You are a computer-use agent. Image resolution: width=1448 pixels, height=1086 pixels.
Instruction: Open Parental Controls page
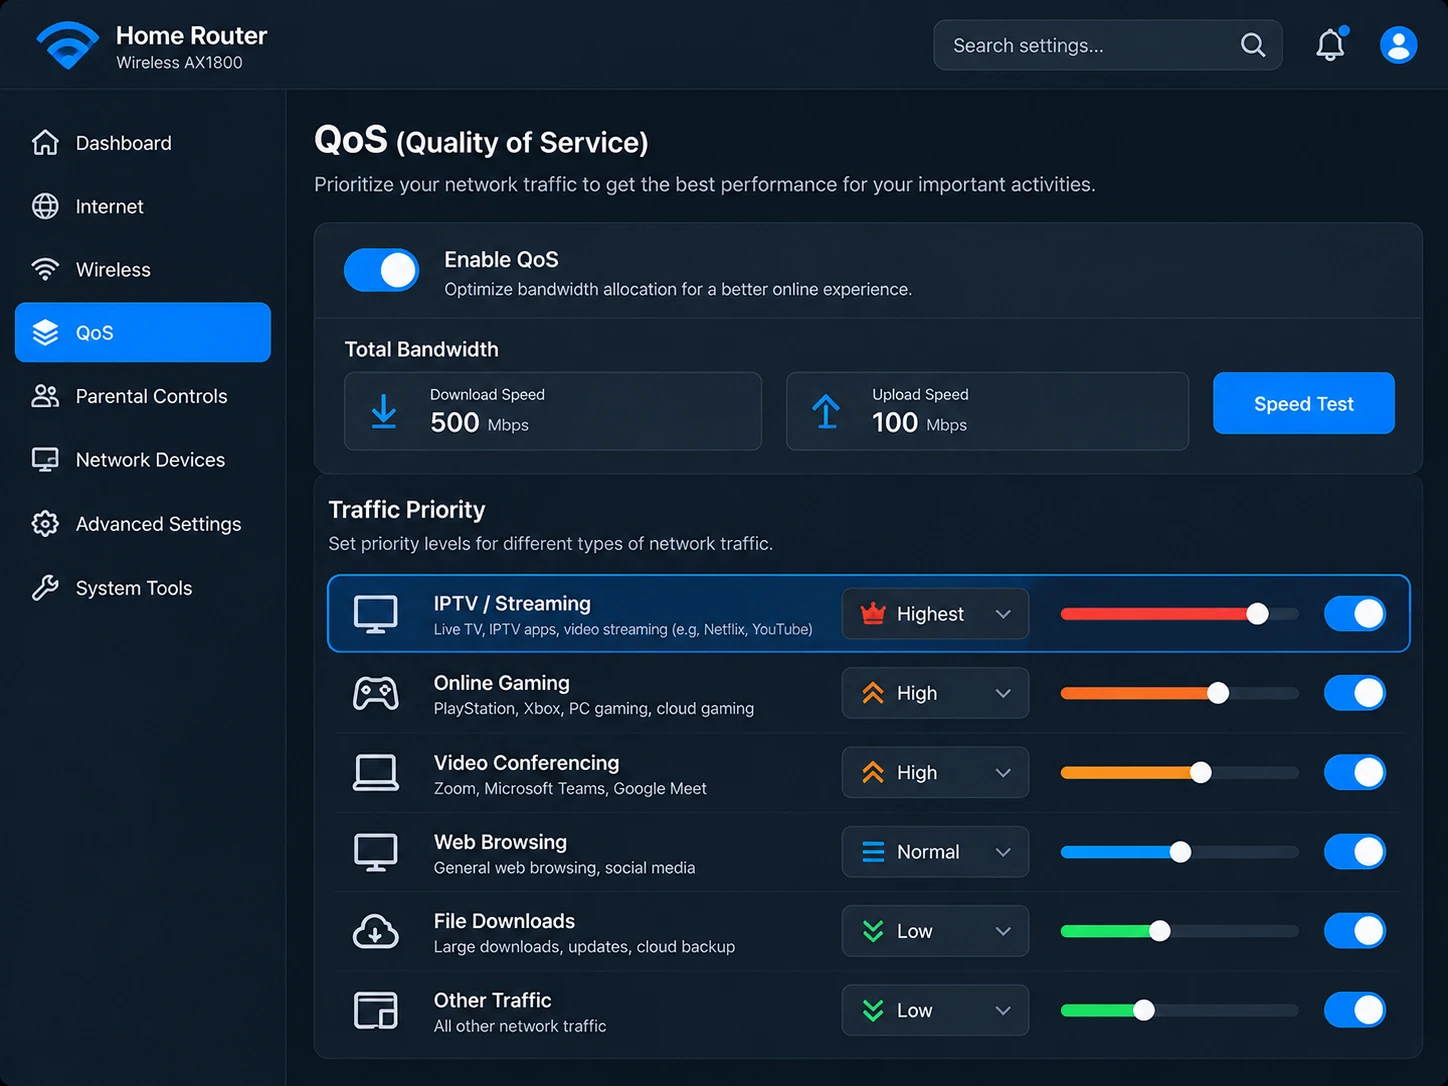pos(143,396)
